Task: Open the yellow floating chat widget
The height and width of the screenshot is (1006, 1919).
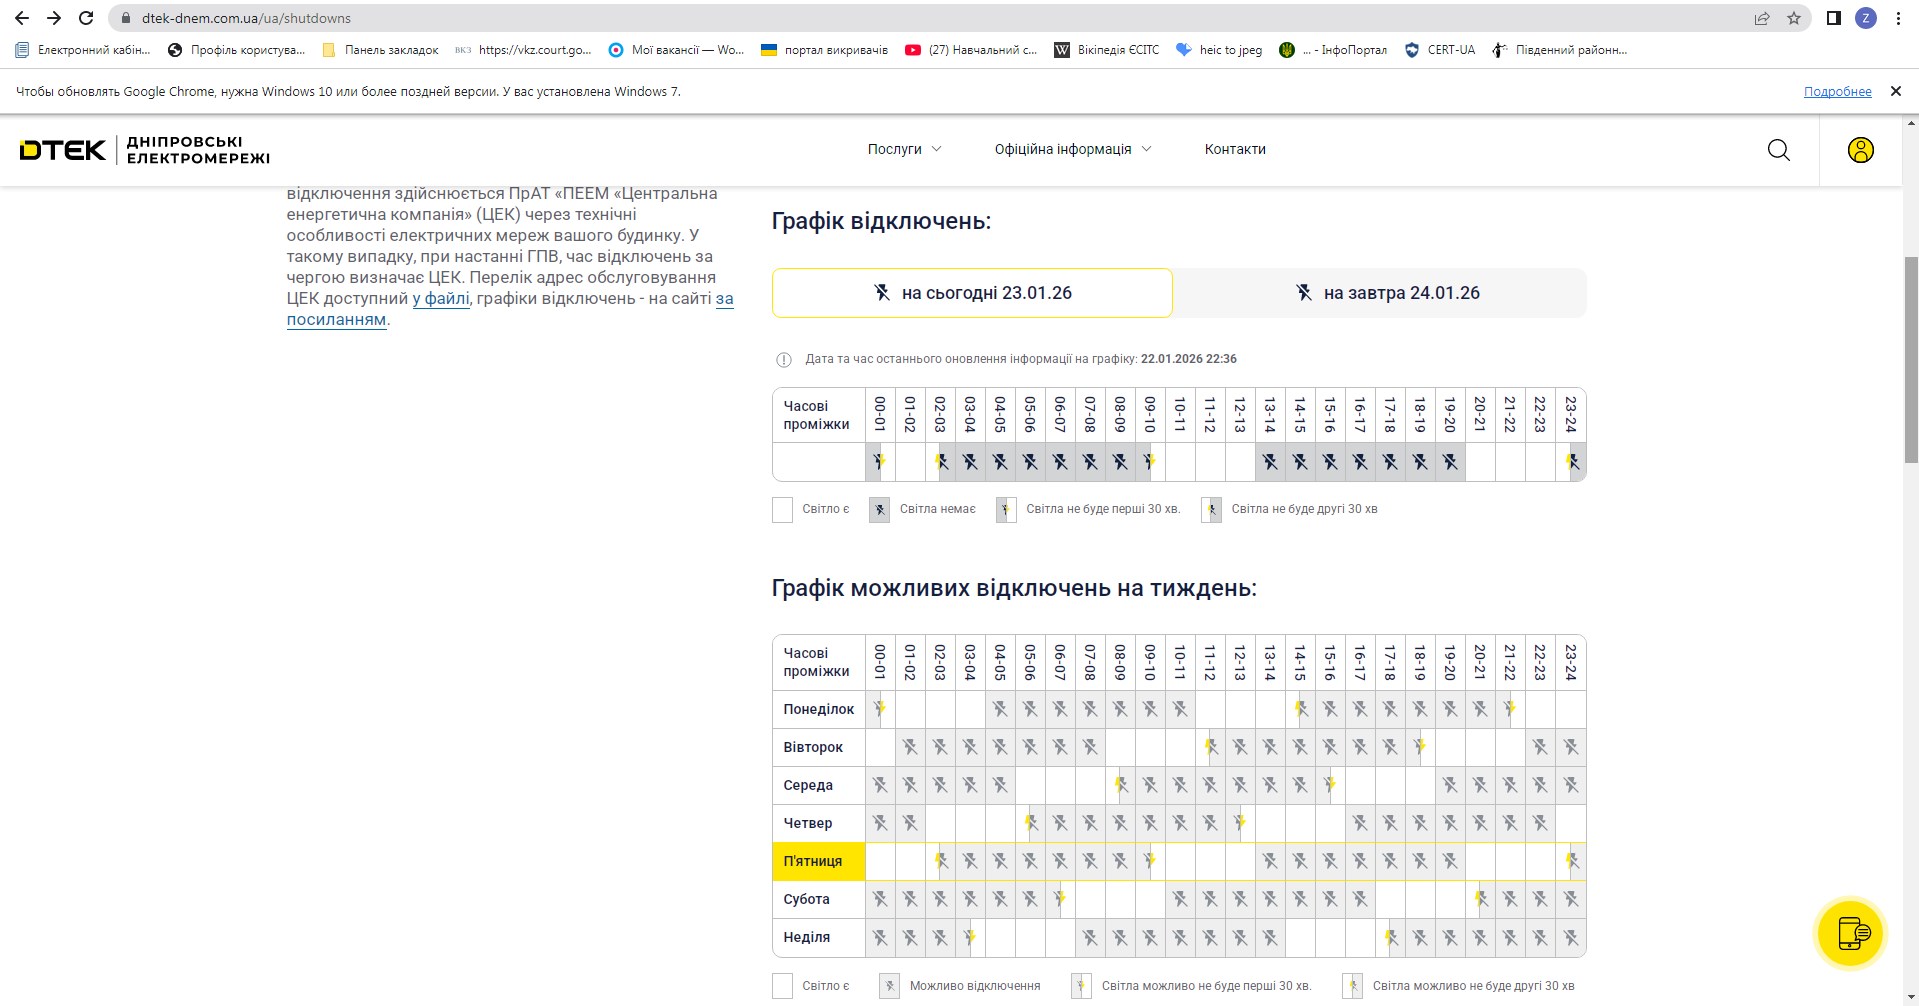Action: coord(1849,933)
